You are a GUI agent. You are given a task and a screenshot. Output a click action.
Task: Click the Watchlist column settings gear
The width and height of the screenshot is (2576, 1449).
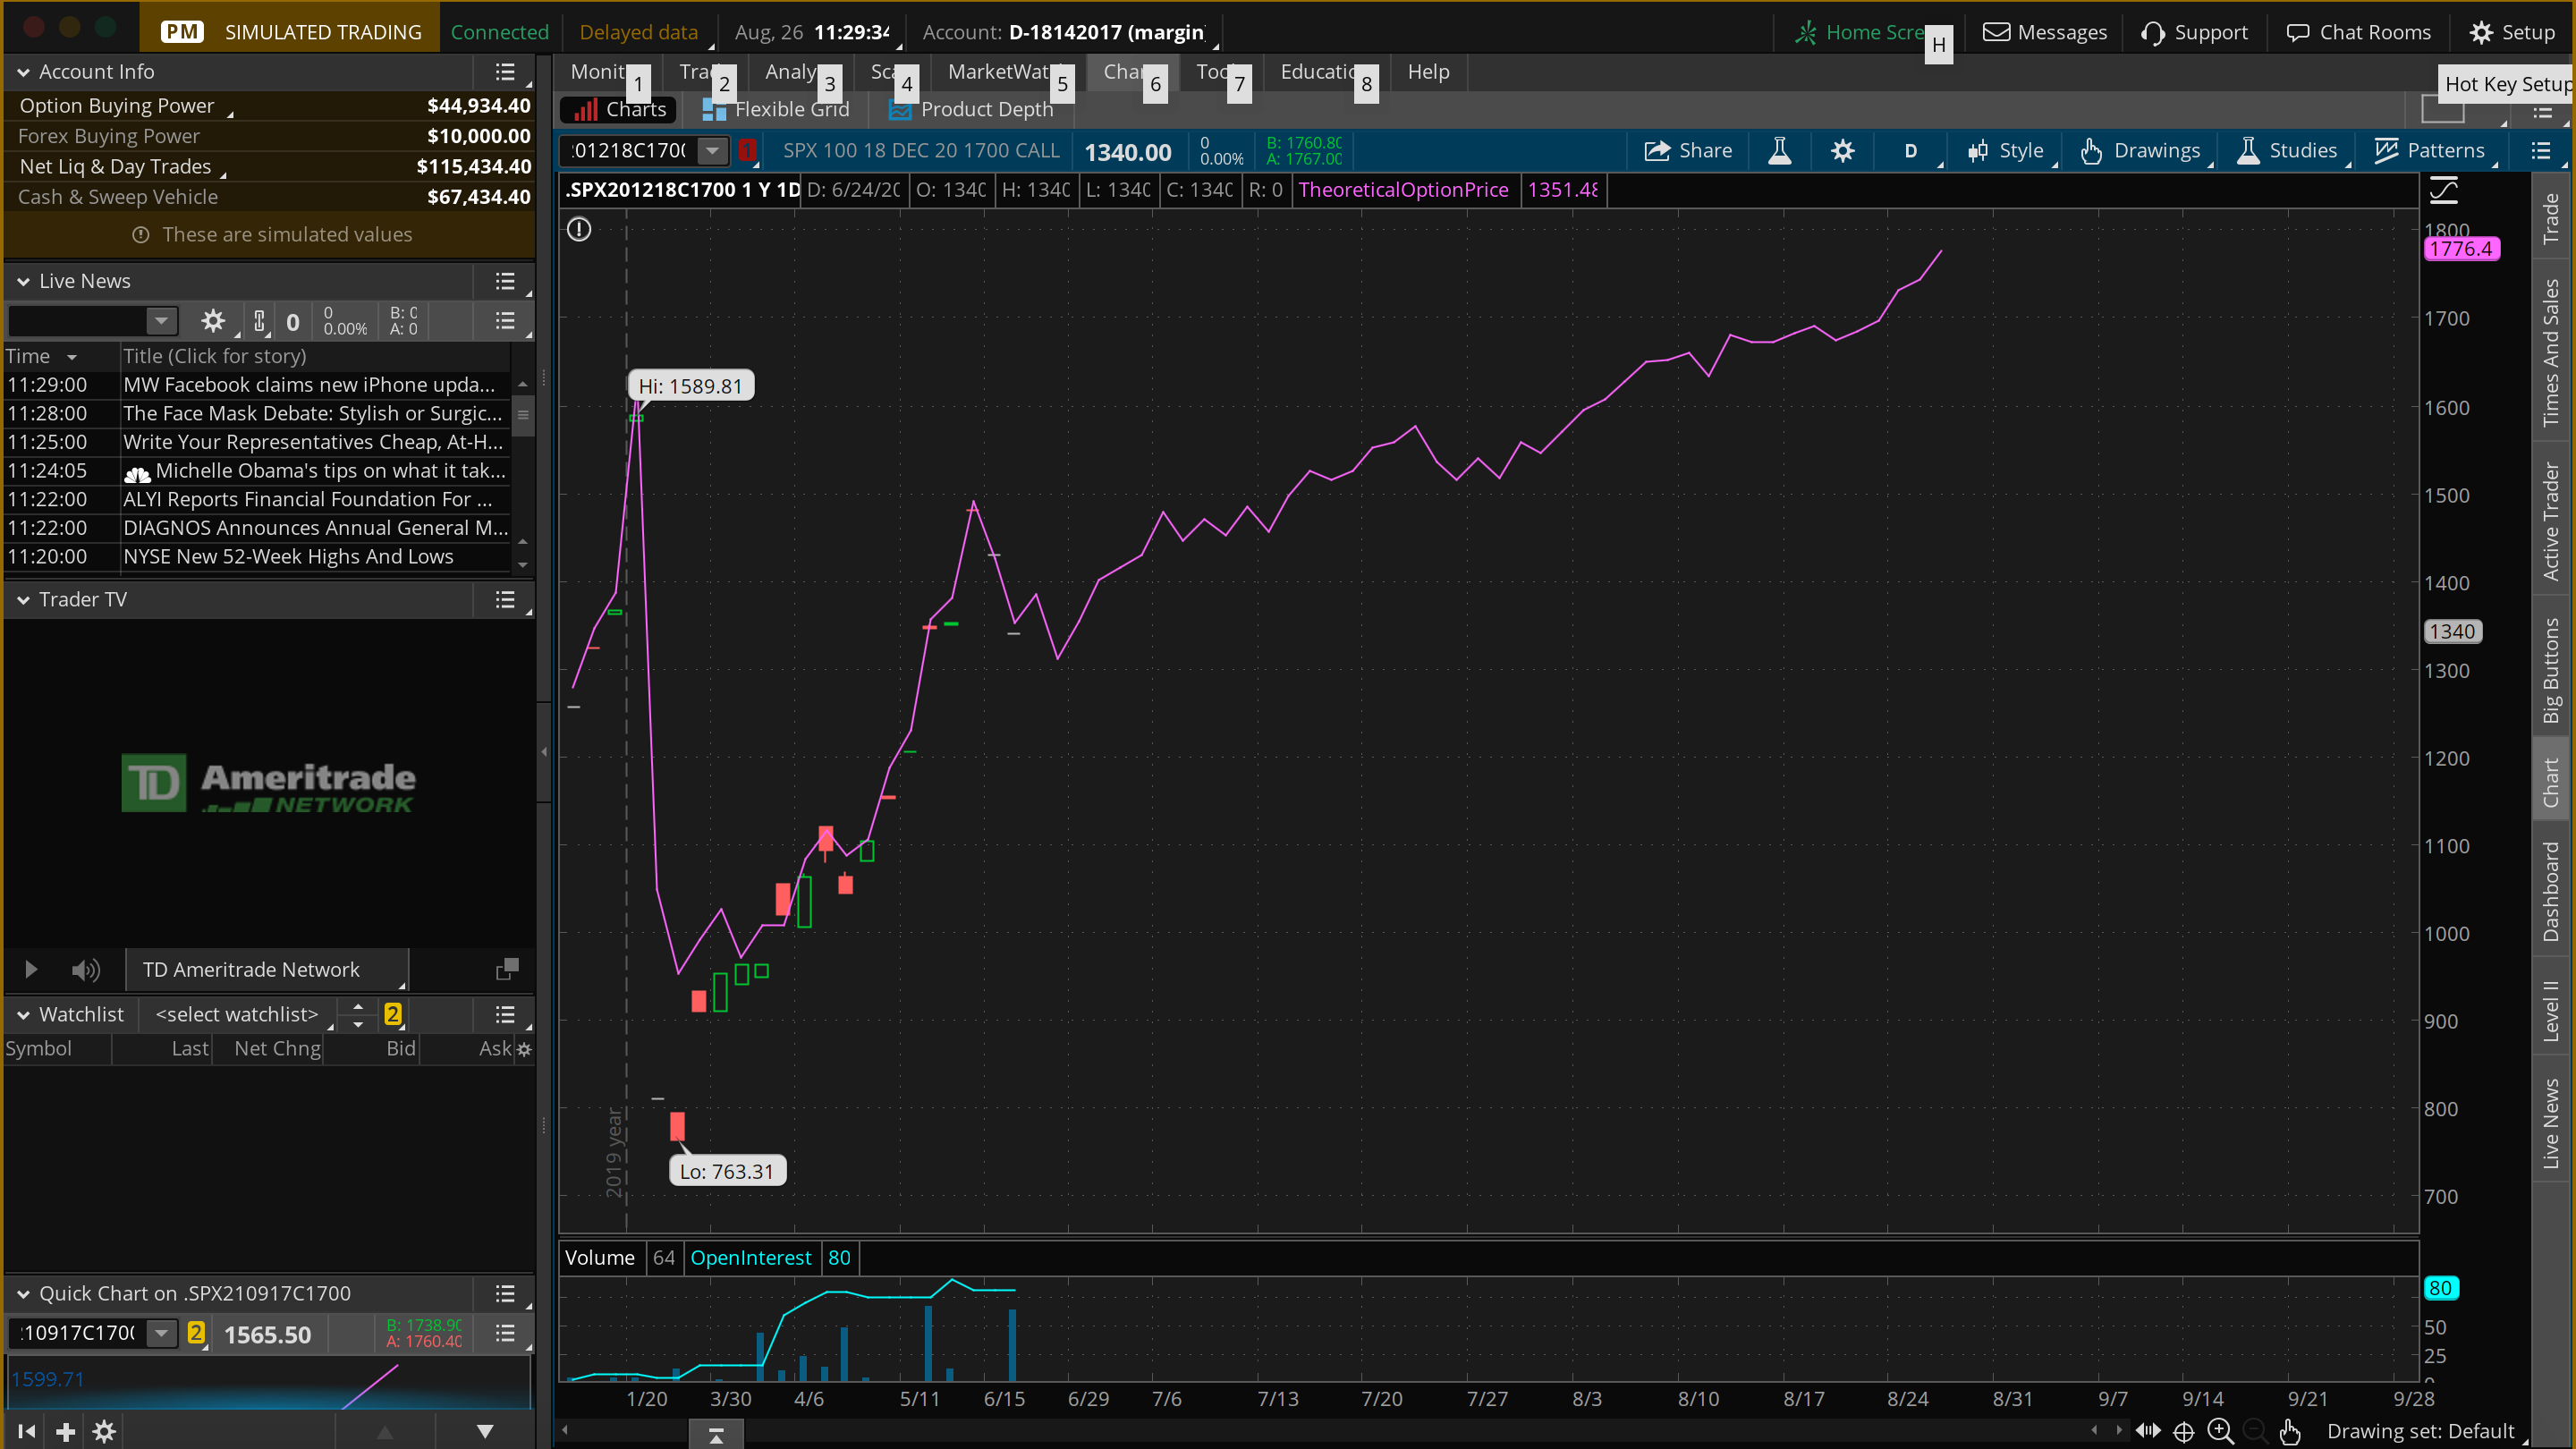coord(524,1049)
